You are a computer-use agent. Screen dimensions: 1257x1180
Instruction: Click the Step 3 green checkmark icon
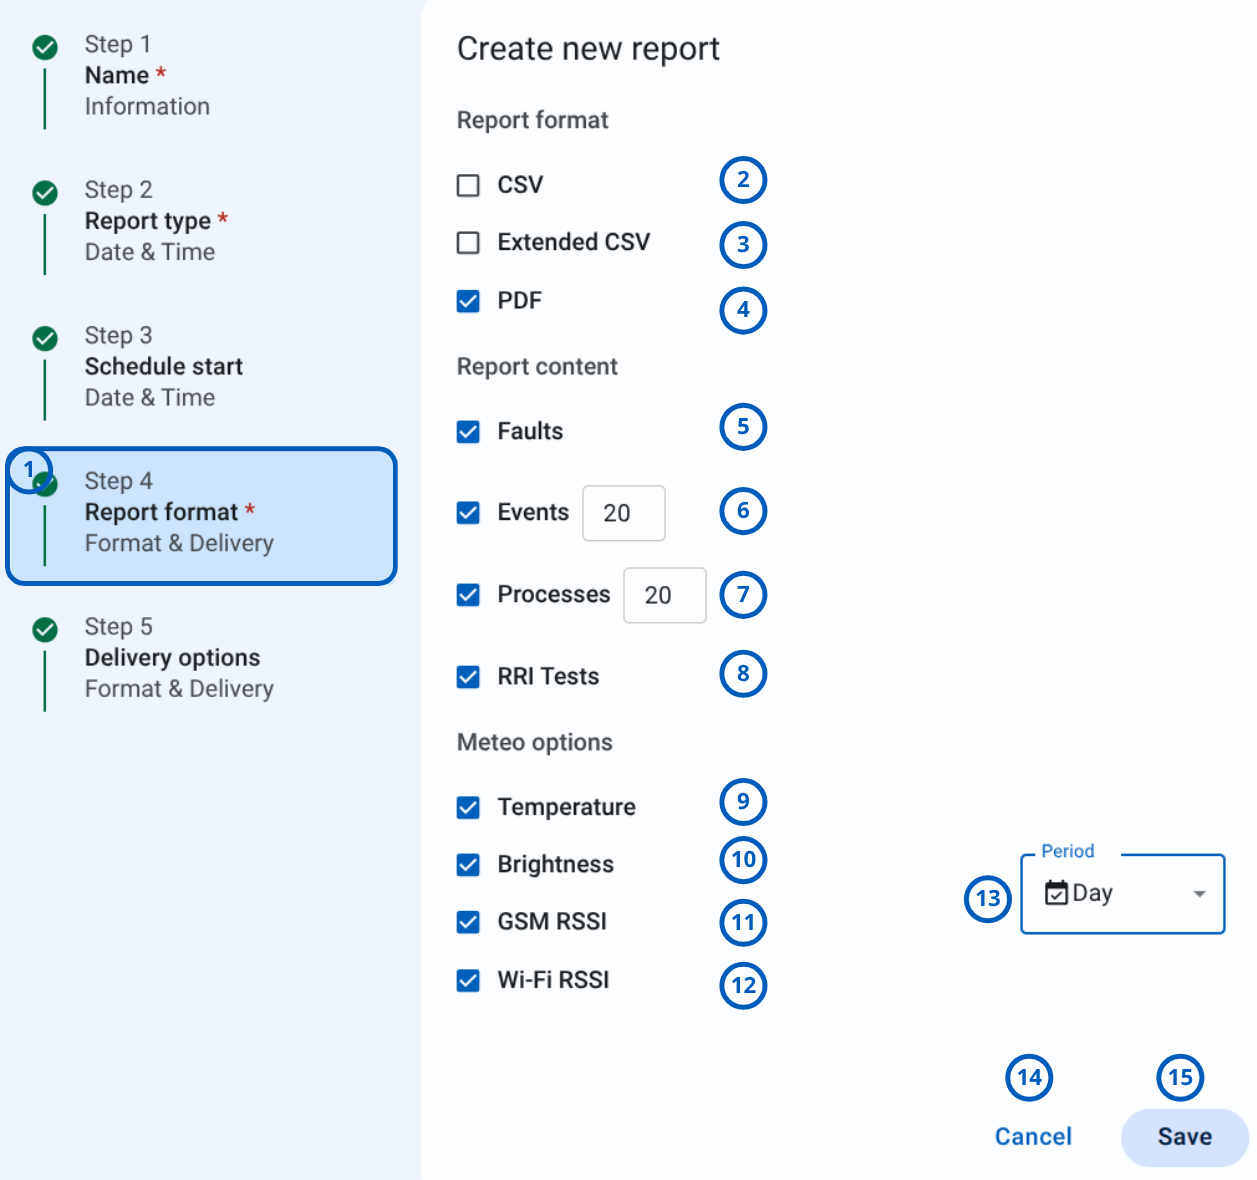click(45, 338)
